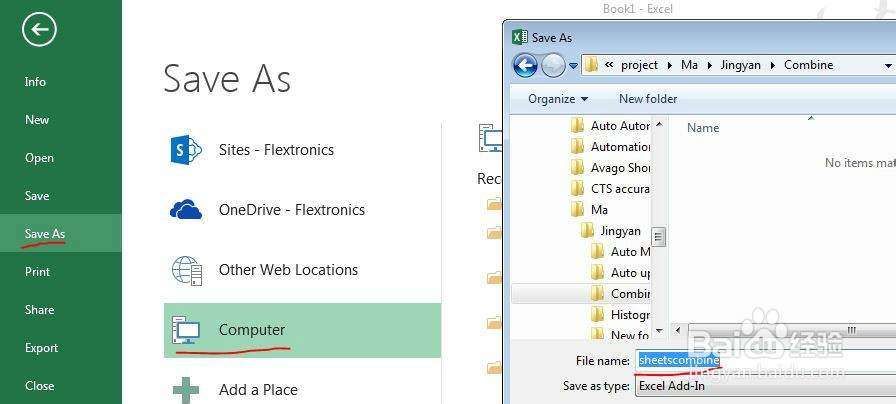
Task: Go to the Open page
Action: [x=39, y=158]
